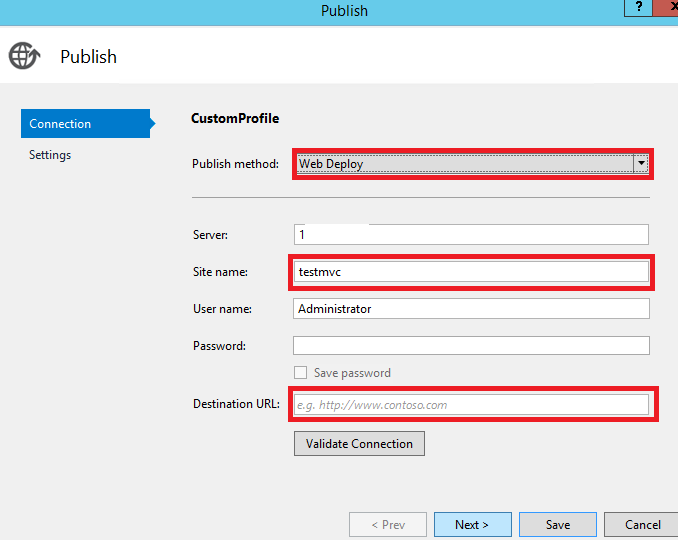Focus the Server input field
This screenshot has height=540, width=678.
471,234
